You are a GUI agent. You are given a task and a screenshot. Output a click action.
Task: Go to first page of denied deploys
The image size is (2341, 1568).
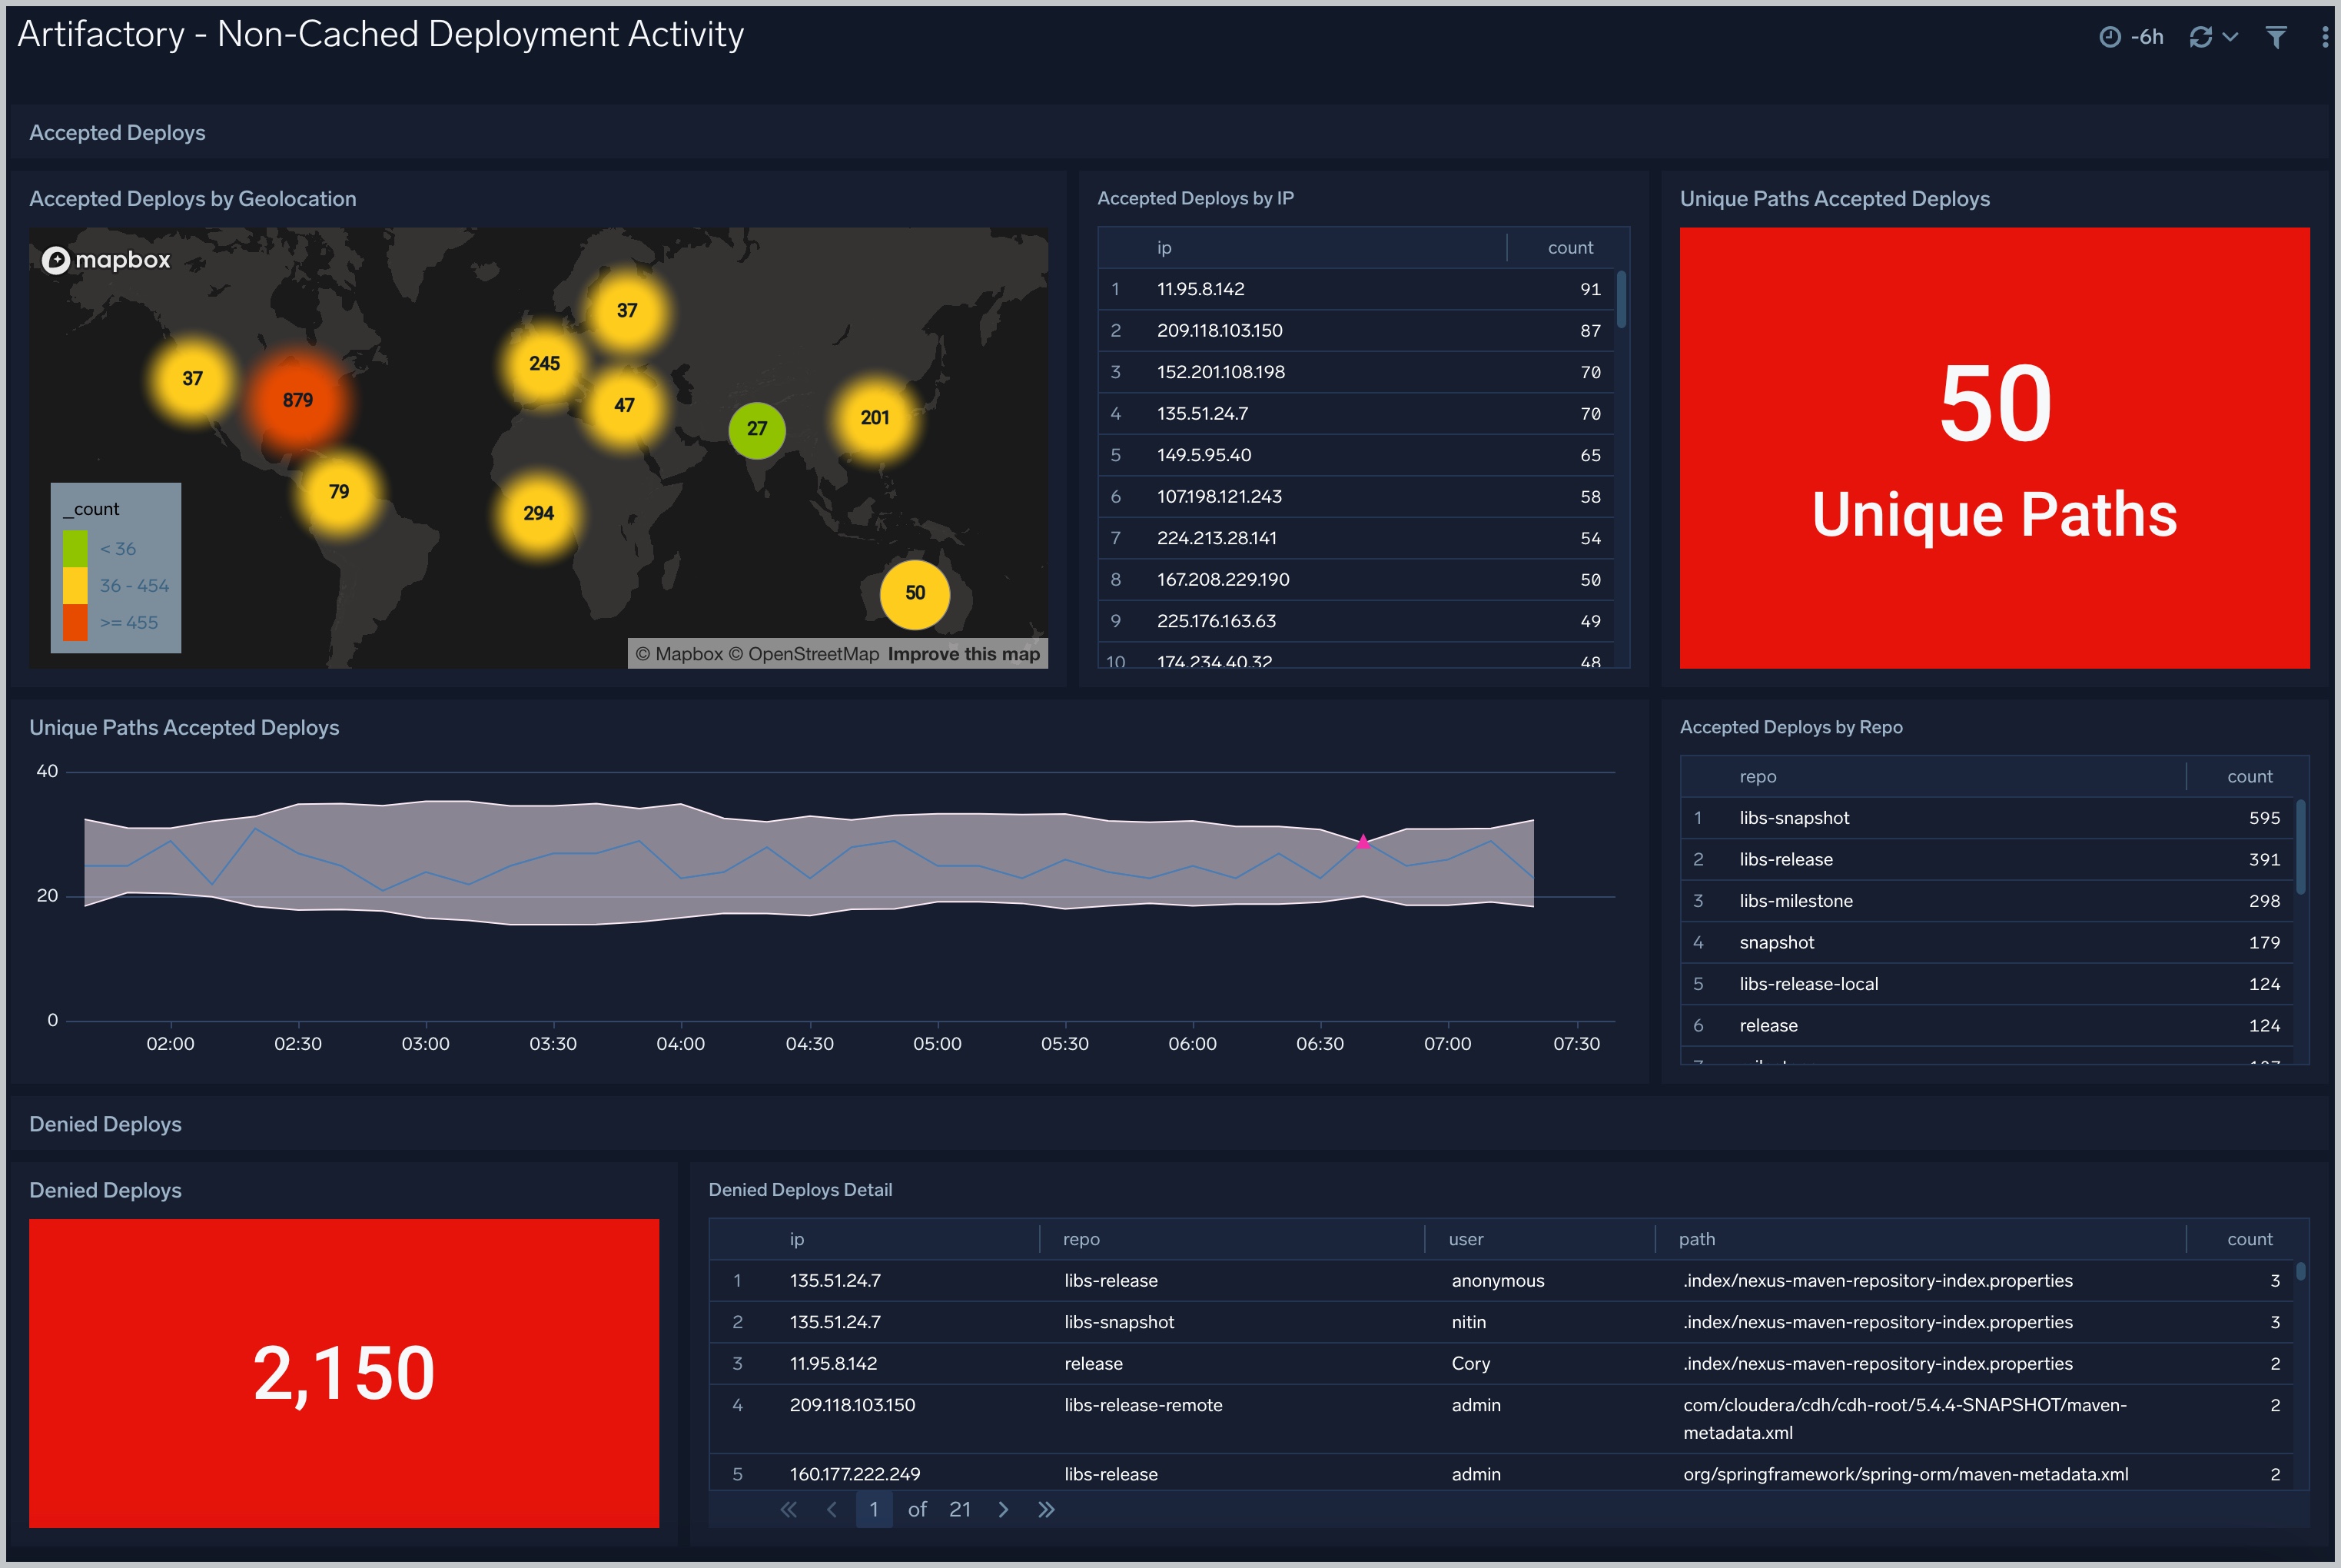coord(788,1509)
